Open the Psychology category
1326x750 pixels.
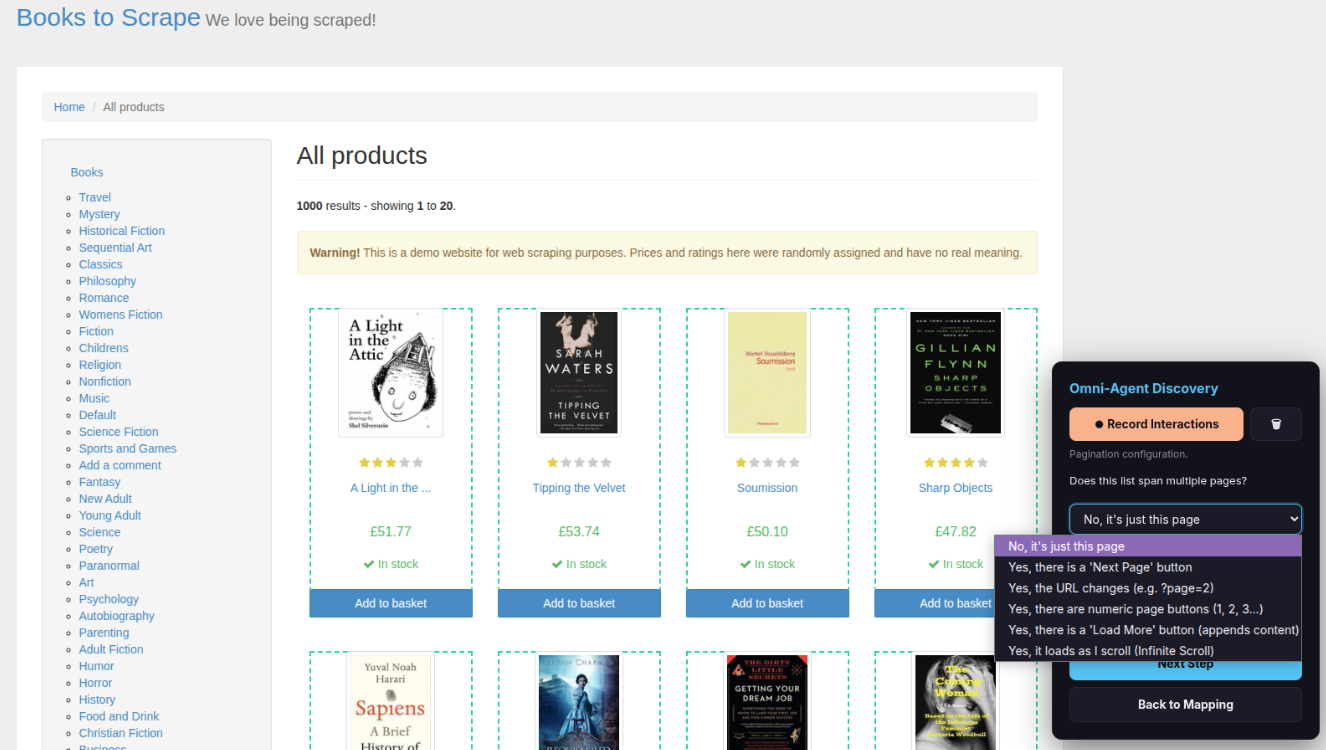109,599
